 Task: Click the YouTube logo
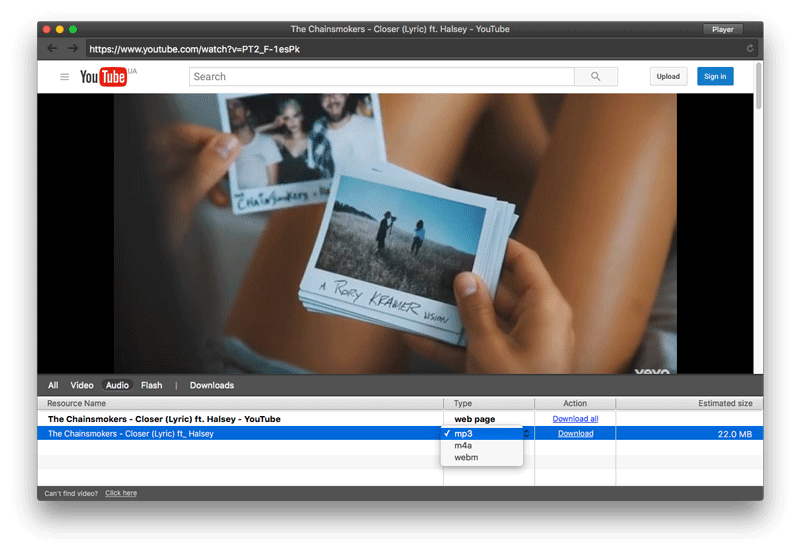coord(104,77)
